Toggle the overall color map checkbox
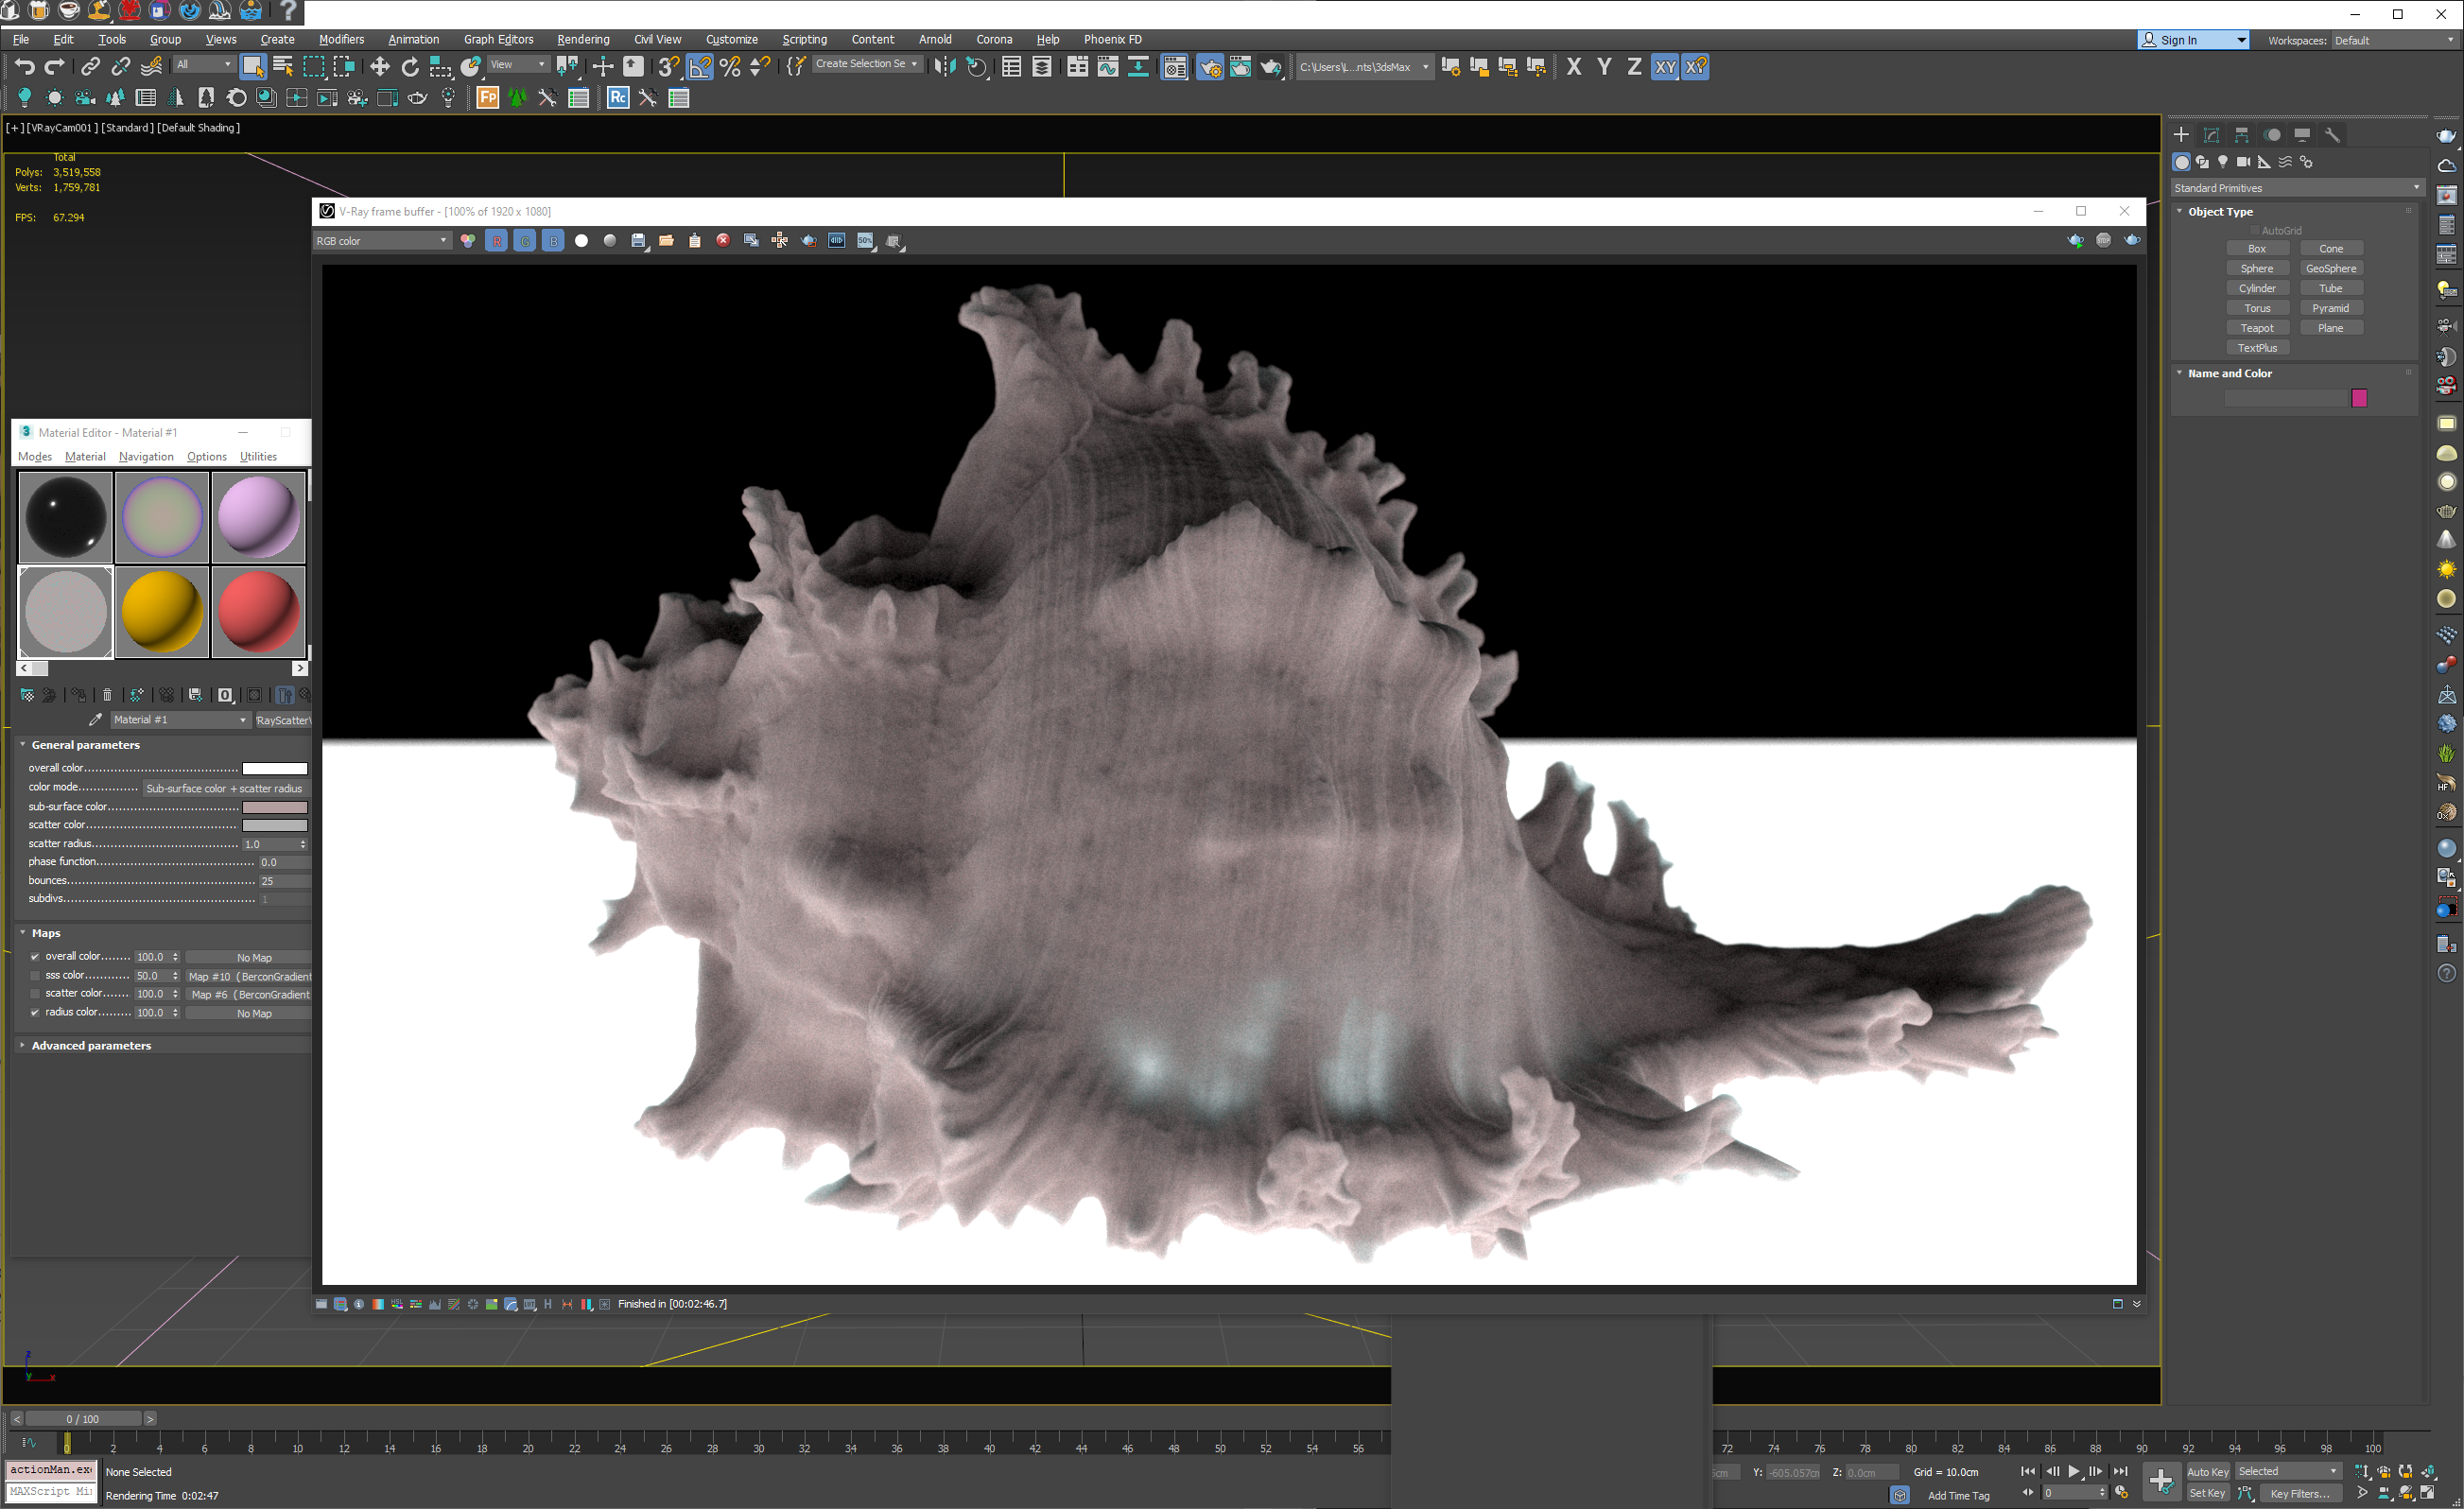 (x=35, y=957)
